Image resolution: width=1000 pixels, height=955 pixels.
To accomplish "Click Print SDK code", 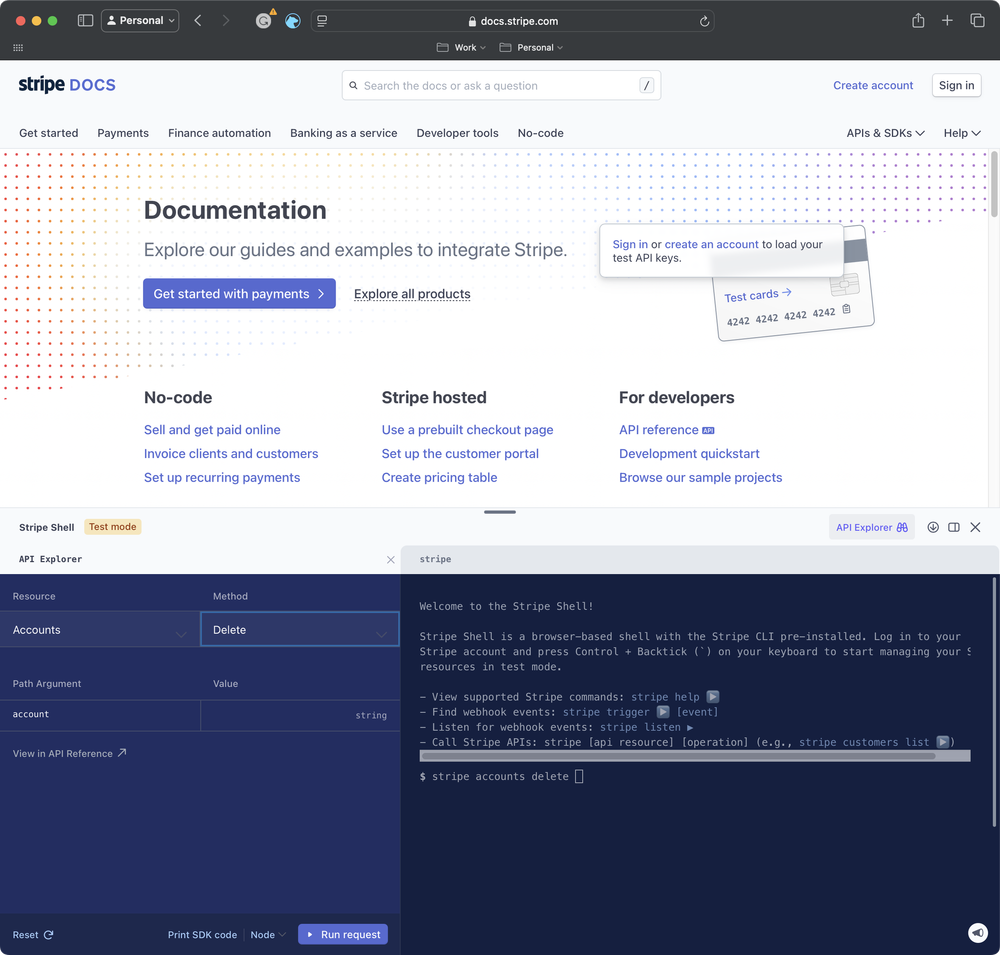I will [202, 935].
